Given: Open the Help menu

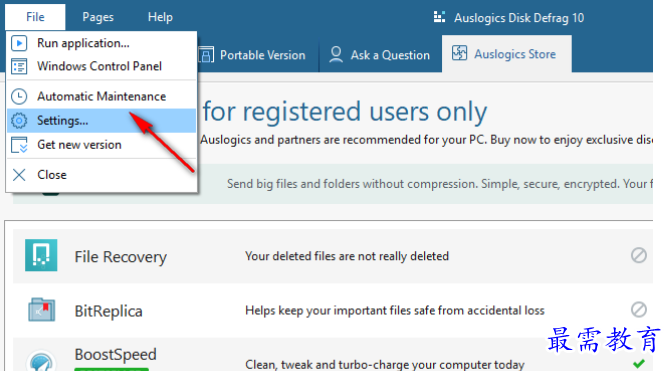Looking at the screenshot, I should coord(160,17).
